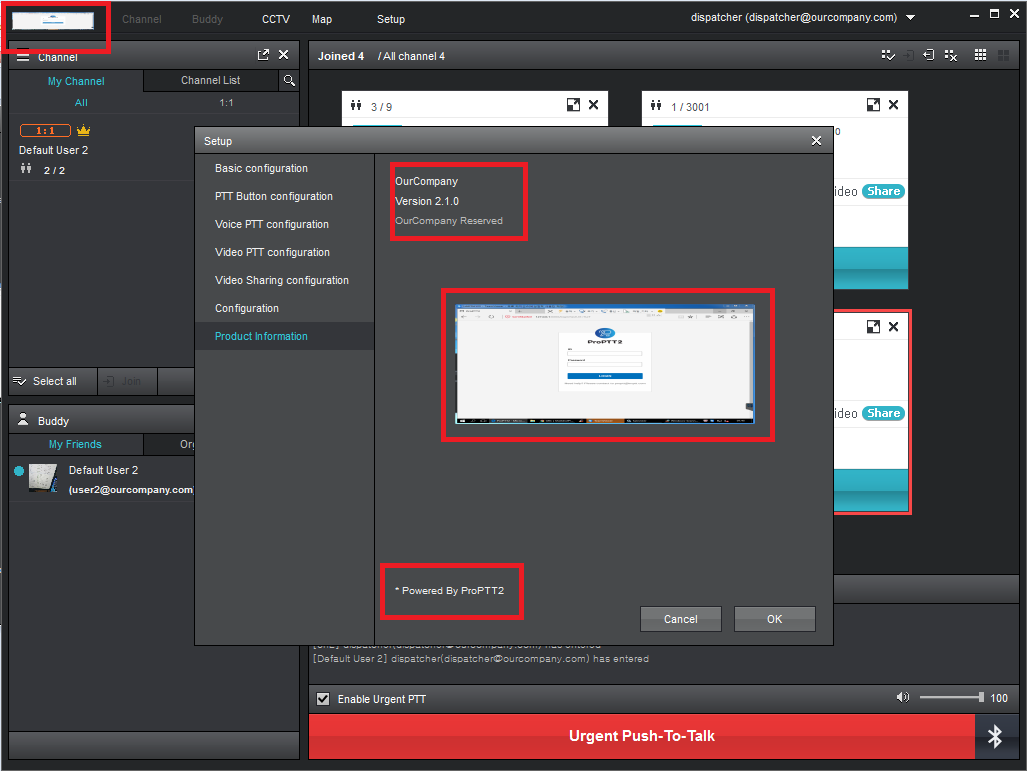This screenshot has width=1027, height=771.
Task: Open the Setup menu in top bar
Action: tap(391, 19)
